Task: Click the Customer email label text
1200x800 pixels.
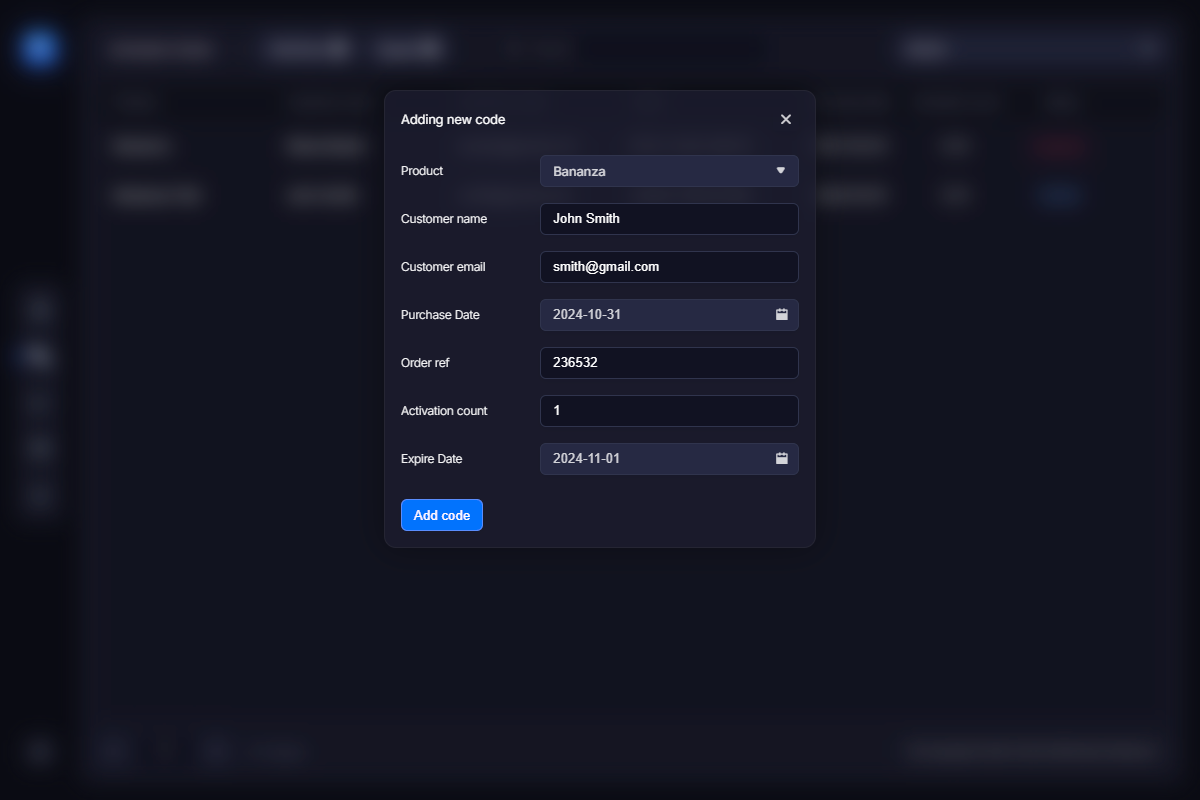Action: [x=443, y=267]
